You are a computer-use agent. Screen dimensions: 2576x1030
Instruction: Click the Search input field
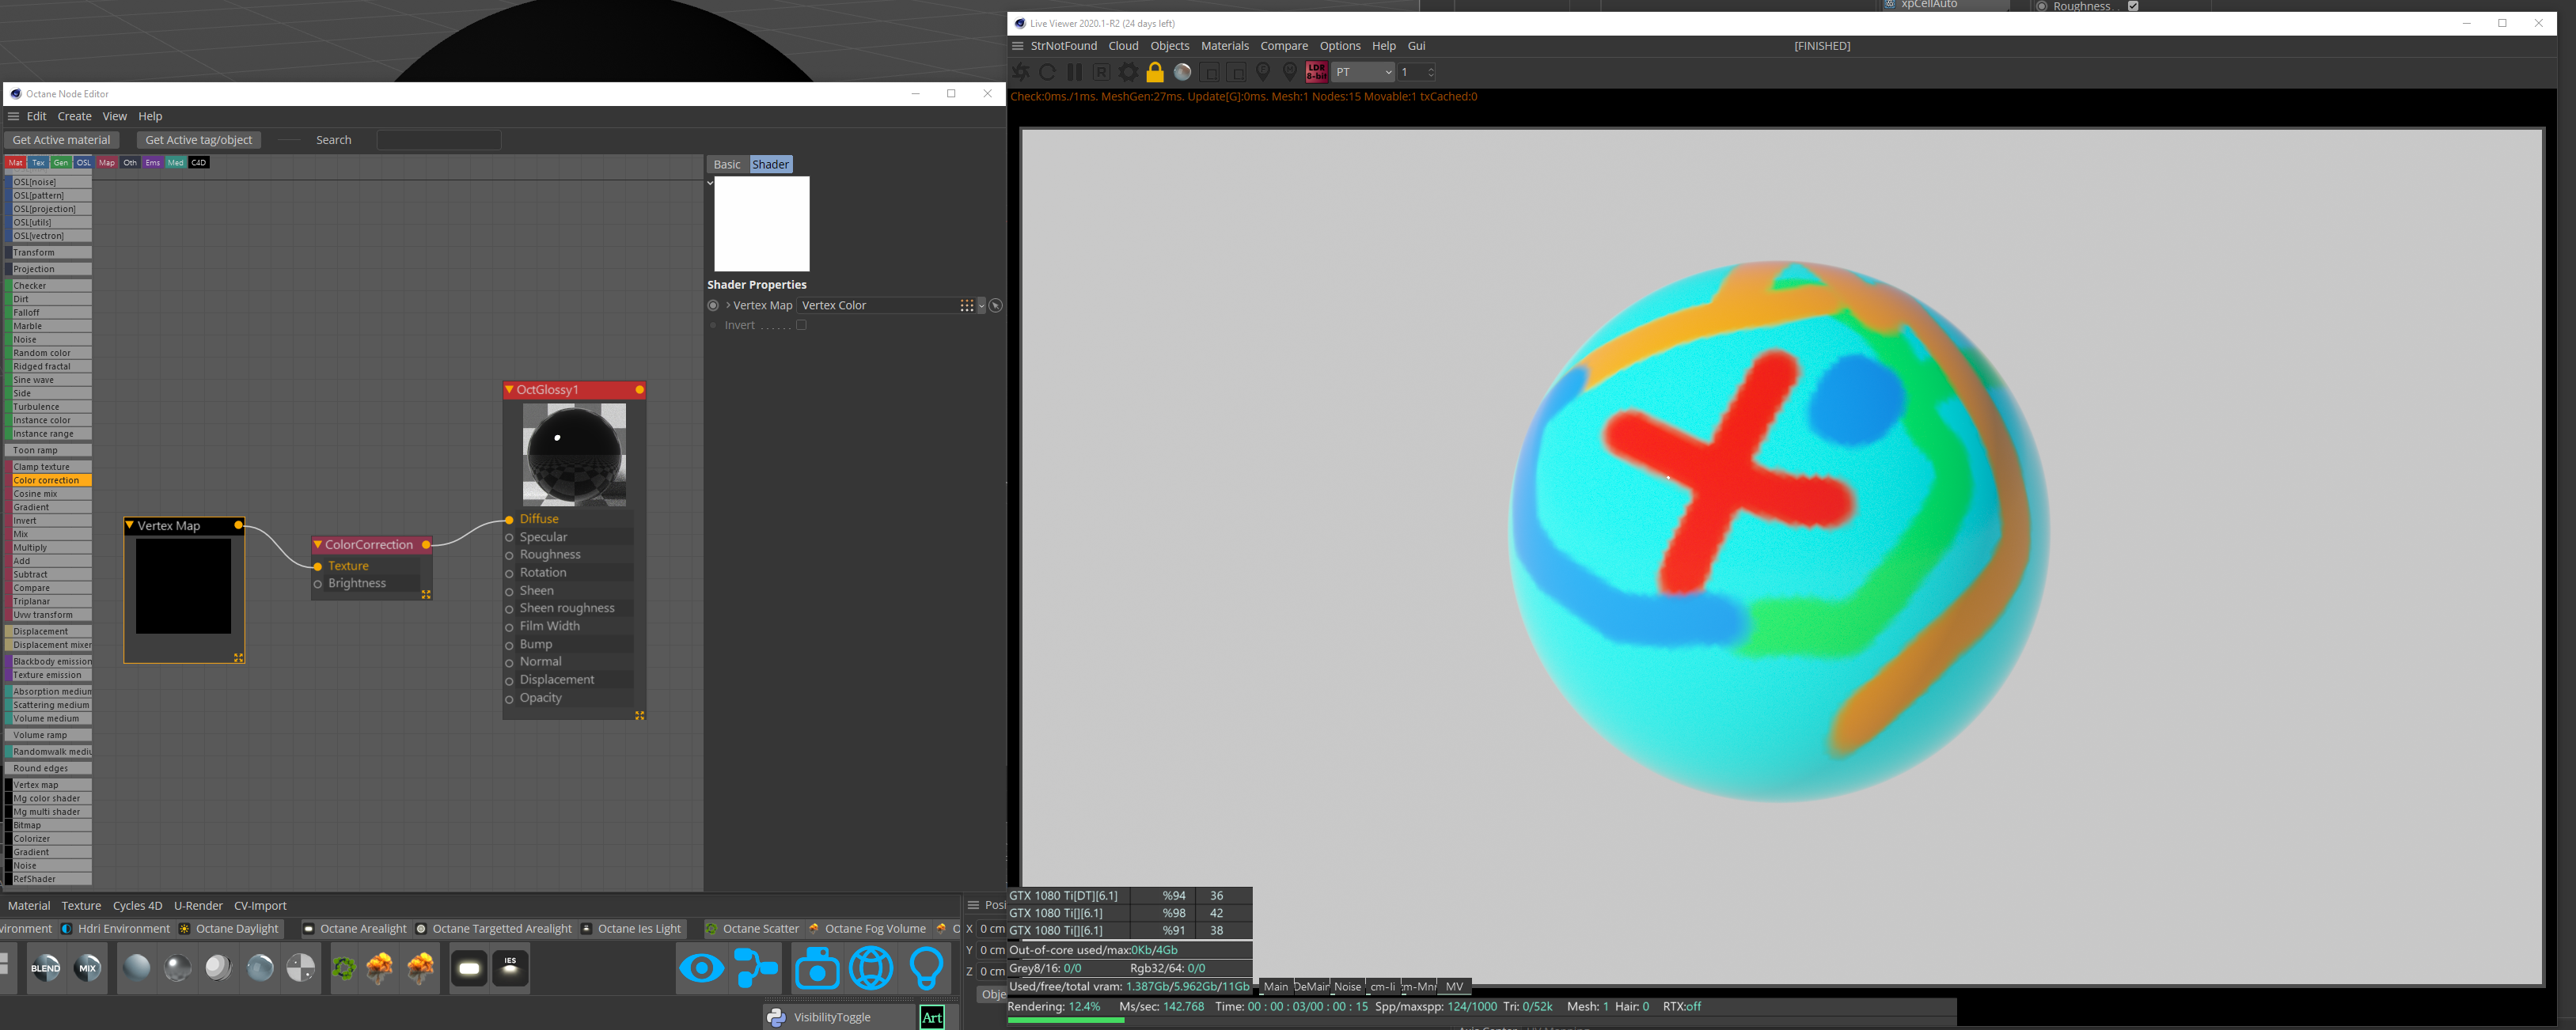tap(438, 140)
